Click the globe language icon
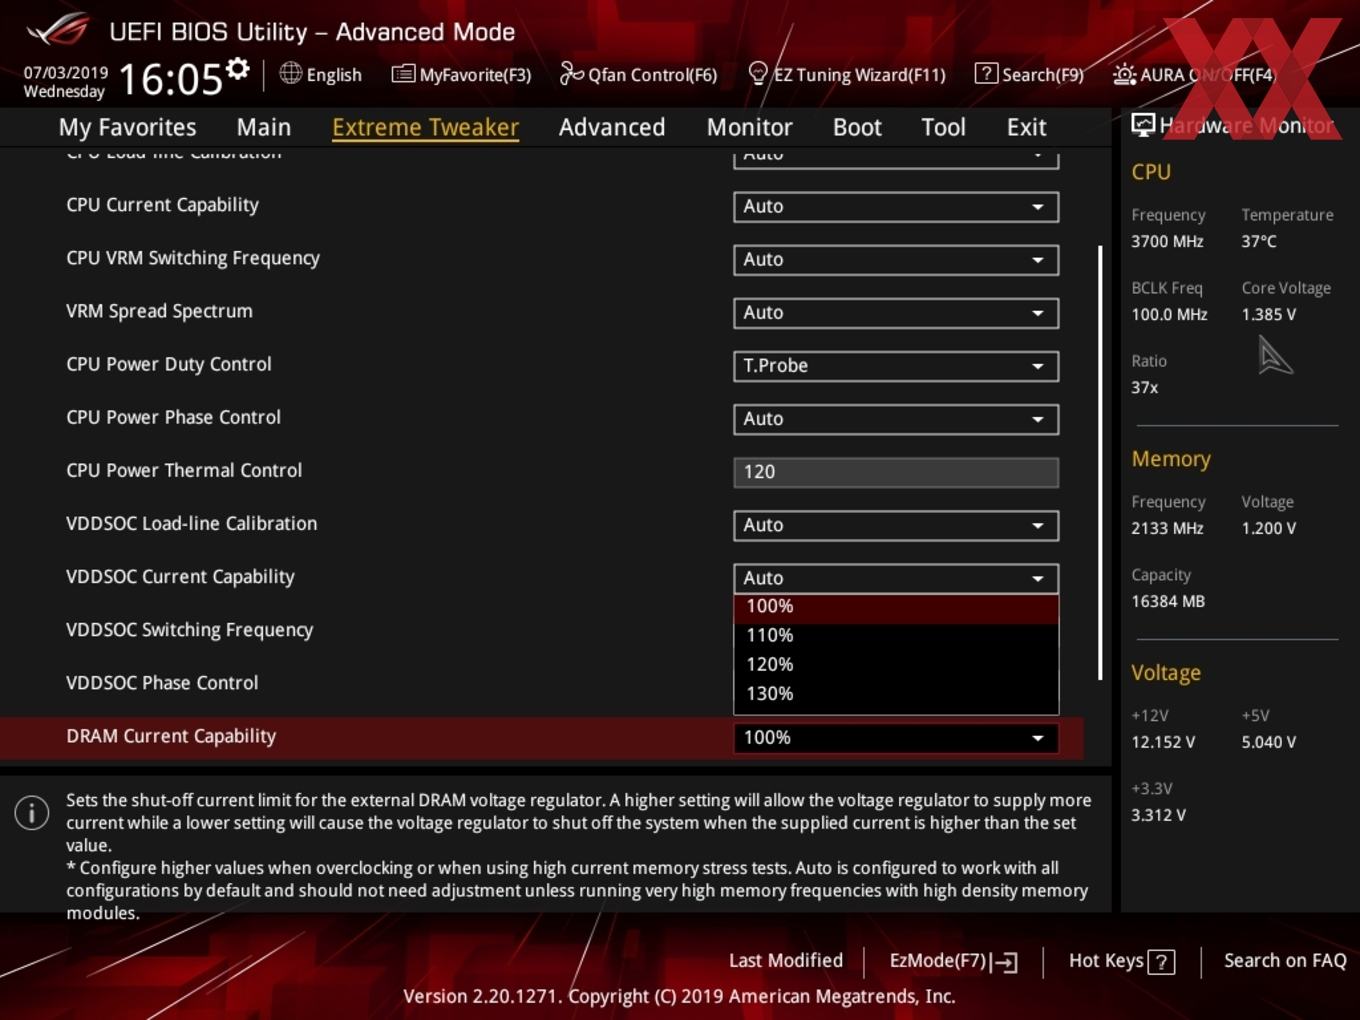 tap(290, 73)
